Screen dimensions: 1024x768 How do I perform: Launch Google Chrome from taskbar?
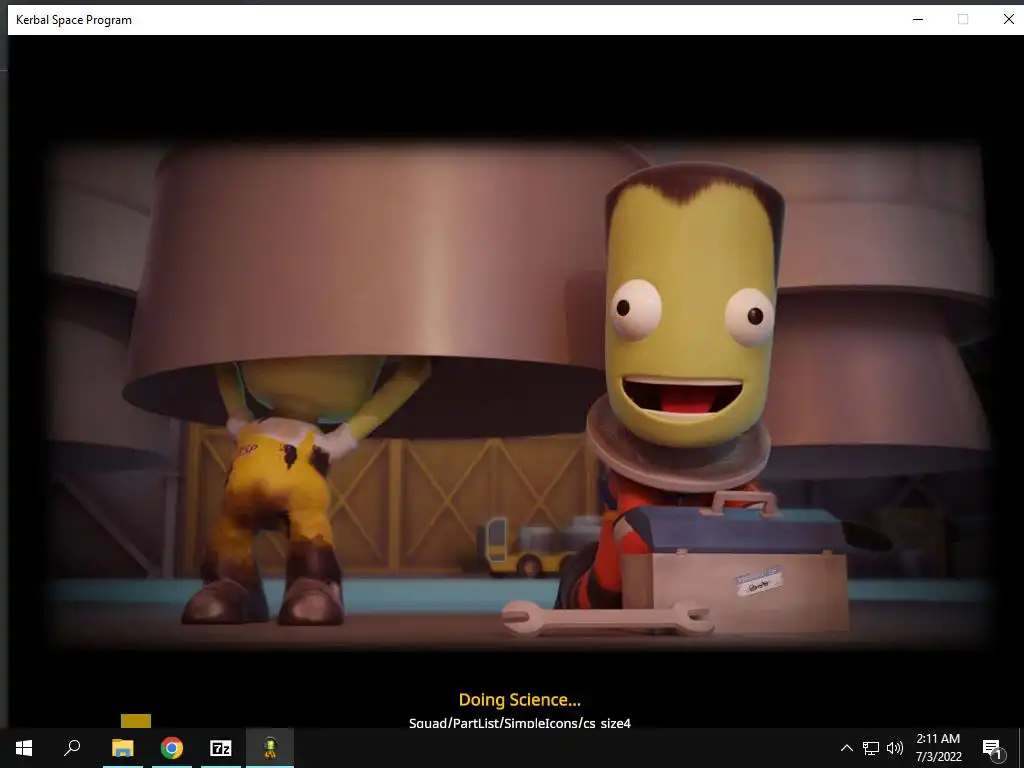click(172, 748)
